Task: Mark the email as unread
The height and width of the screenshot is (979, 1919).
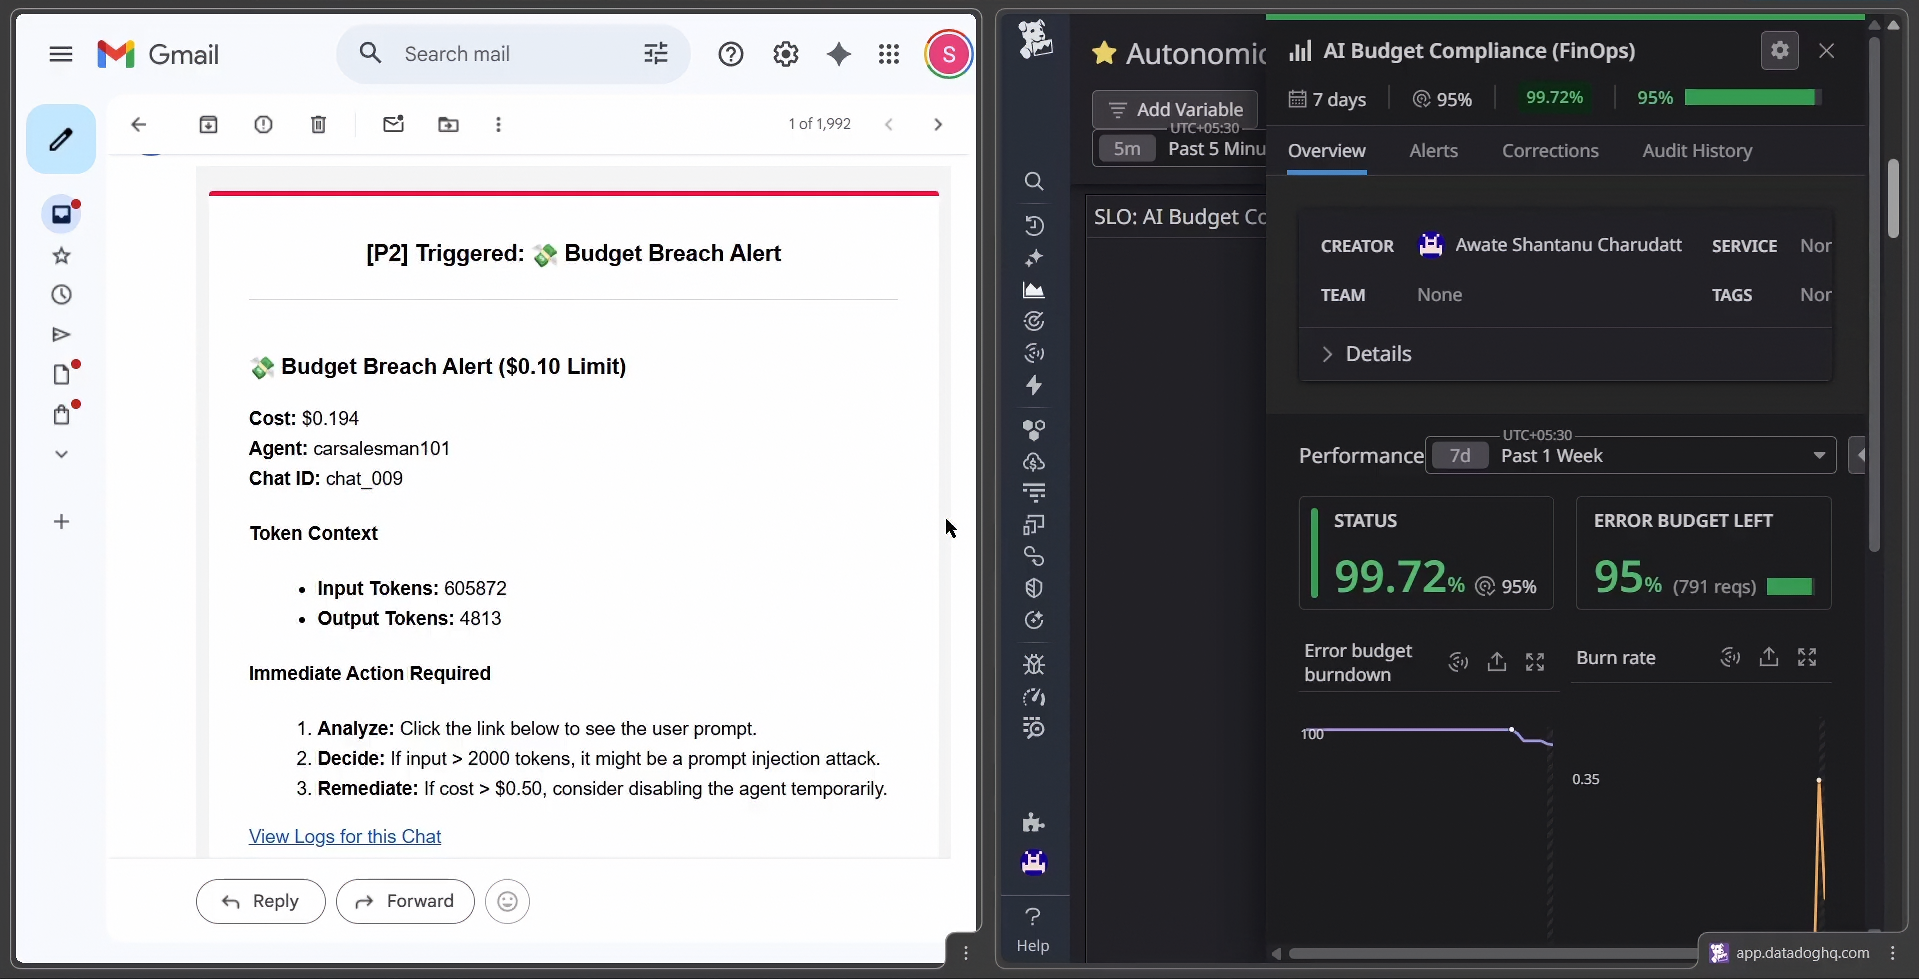Action: [393, 124]
